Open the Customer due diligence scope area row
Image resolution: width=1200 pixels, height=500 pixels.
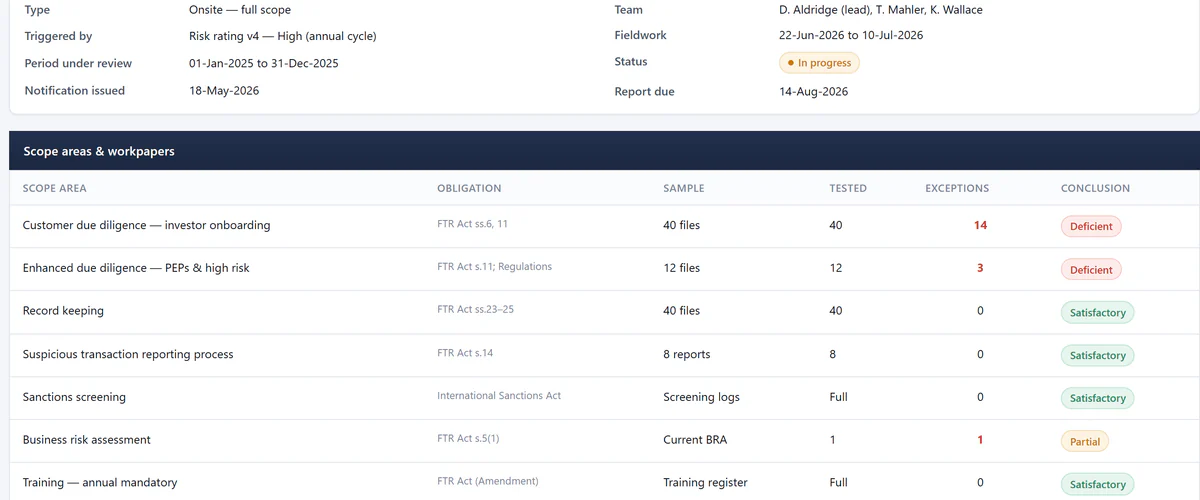[x=604, y=226]
